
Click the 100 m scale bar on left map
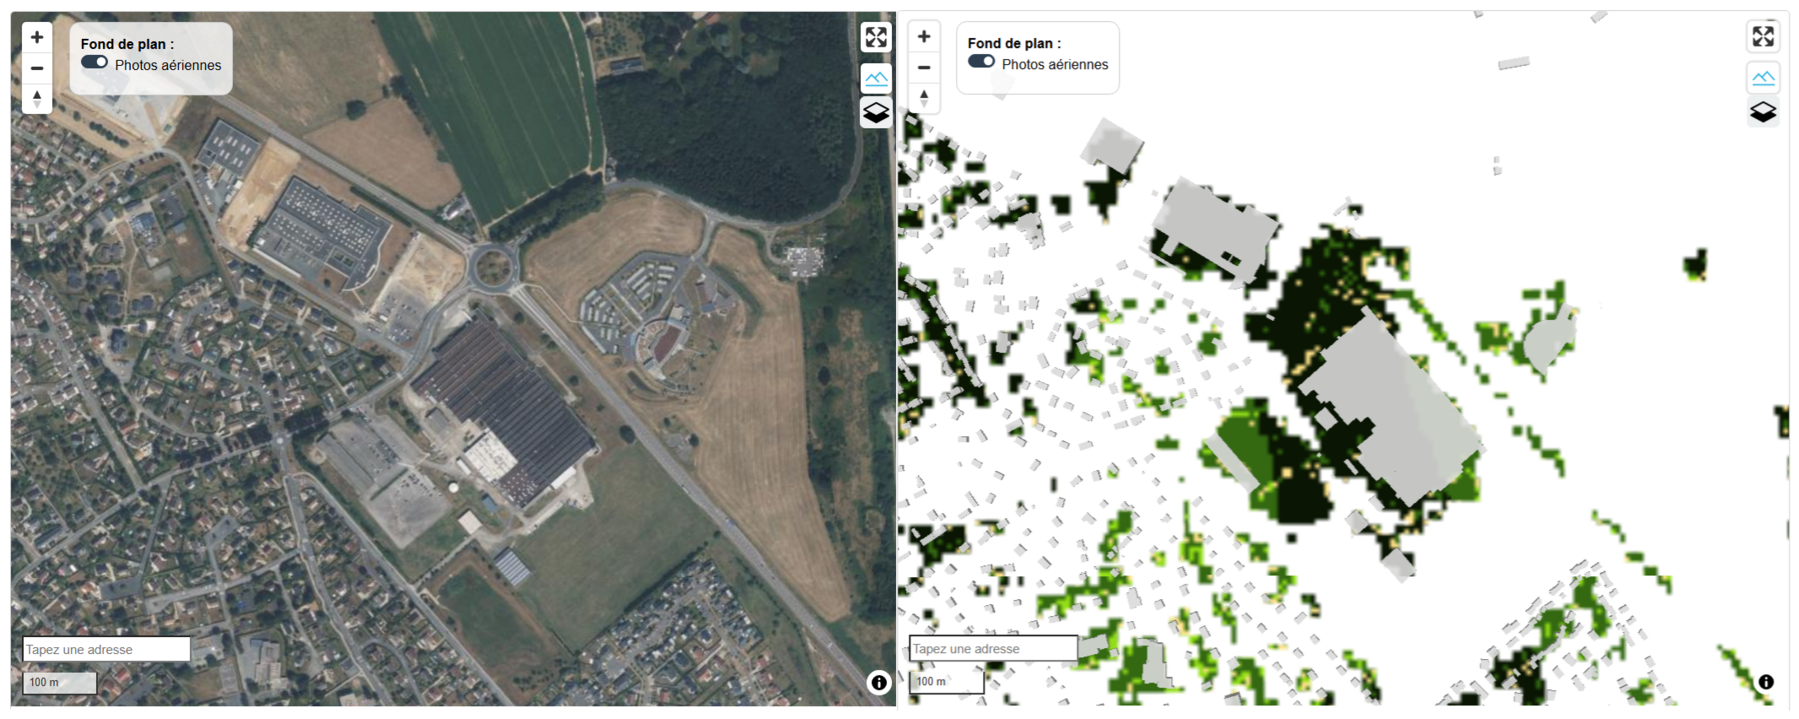click(x=60, y=682)
